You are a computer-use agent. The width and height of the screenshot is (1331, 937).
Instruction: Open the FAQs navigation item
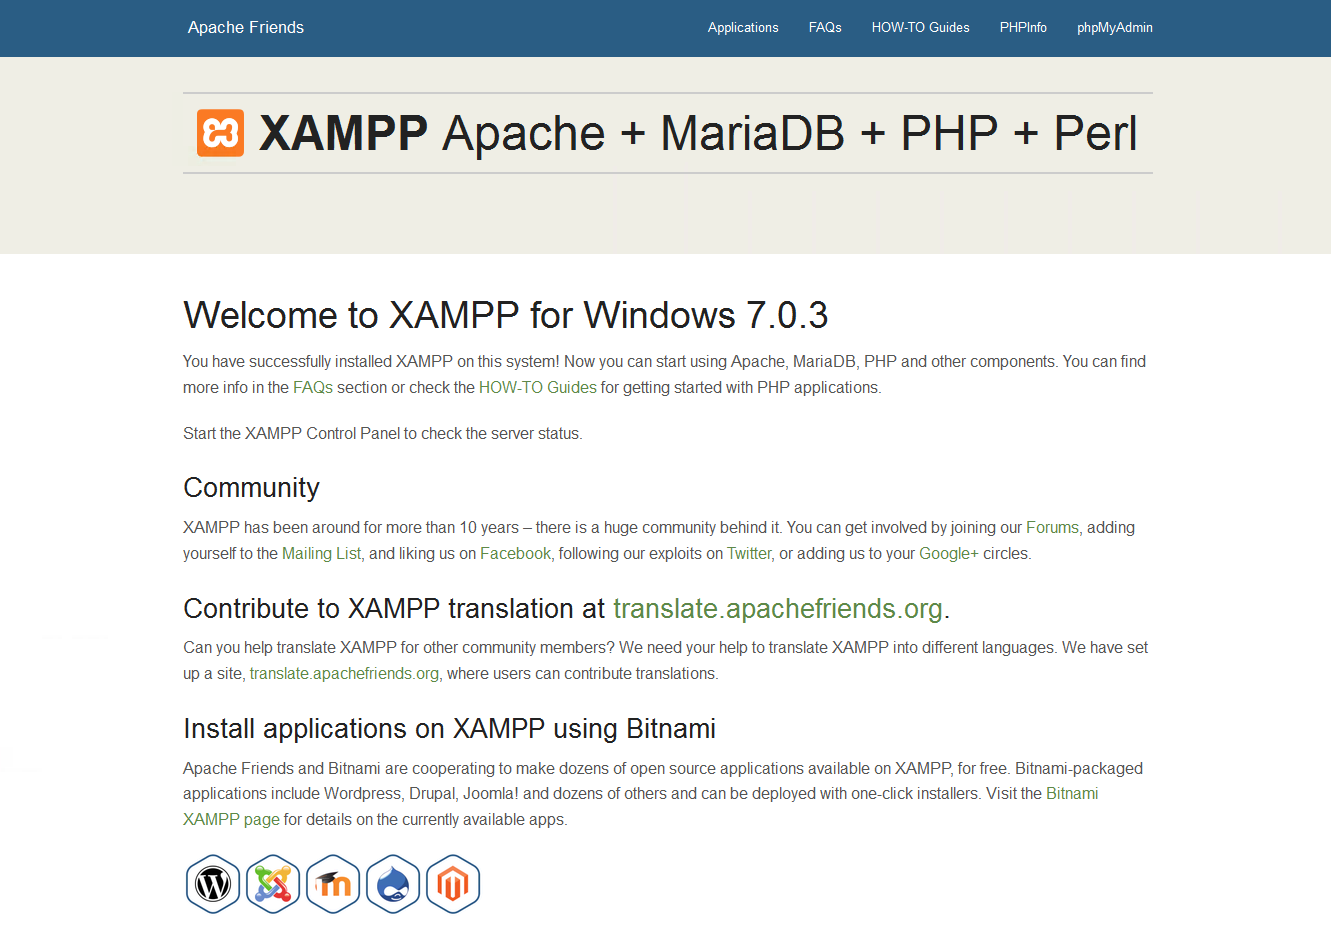[x=824, y=28]
